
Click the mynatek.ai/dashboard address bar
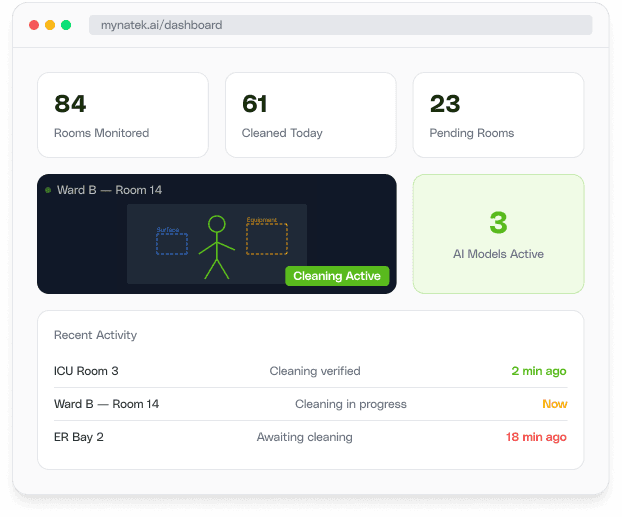click(340, 25)
